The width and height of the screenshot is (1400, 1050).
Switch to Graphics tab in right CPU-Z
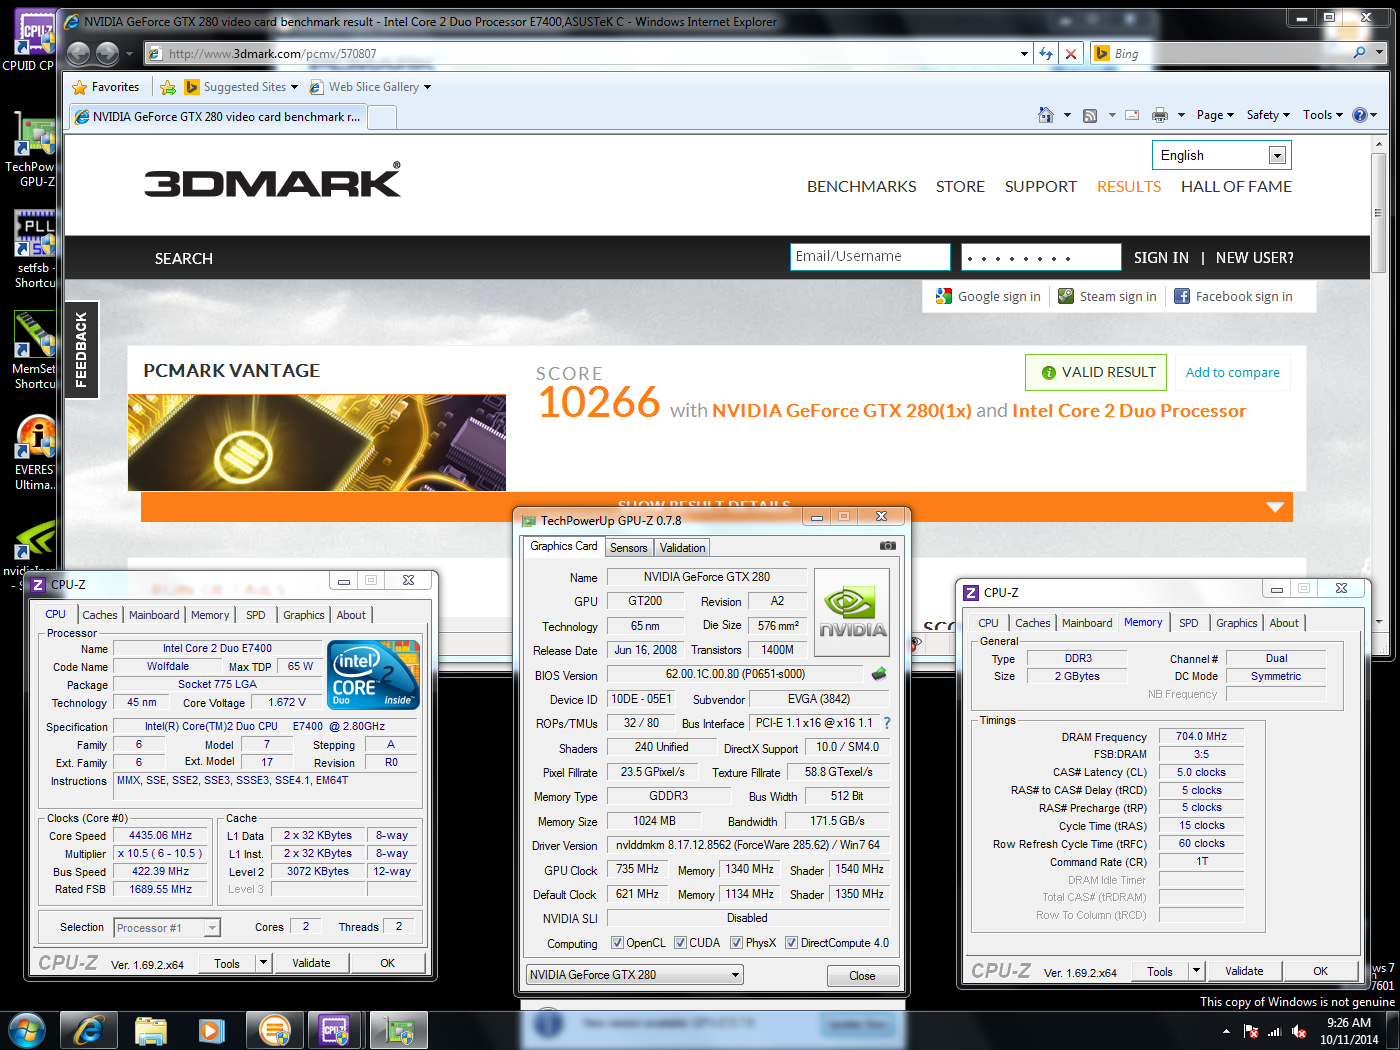point(1237,623)
